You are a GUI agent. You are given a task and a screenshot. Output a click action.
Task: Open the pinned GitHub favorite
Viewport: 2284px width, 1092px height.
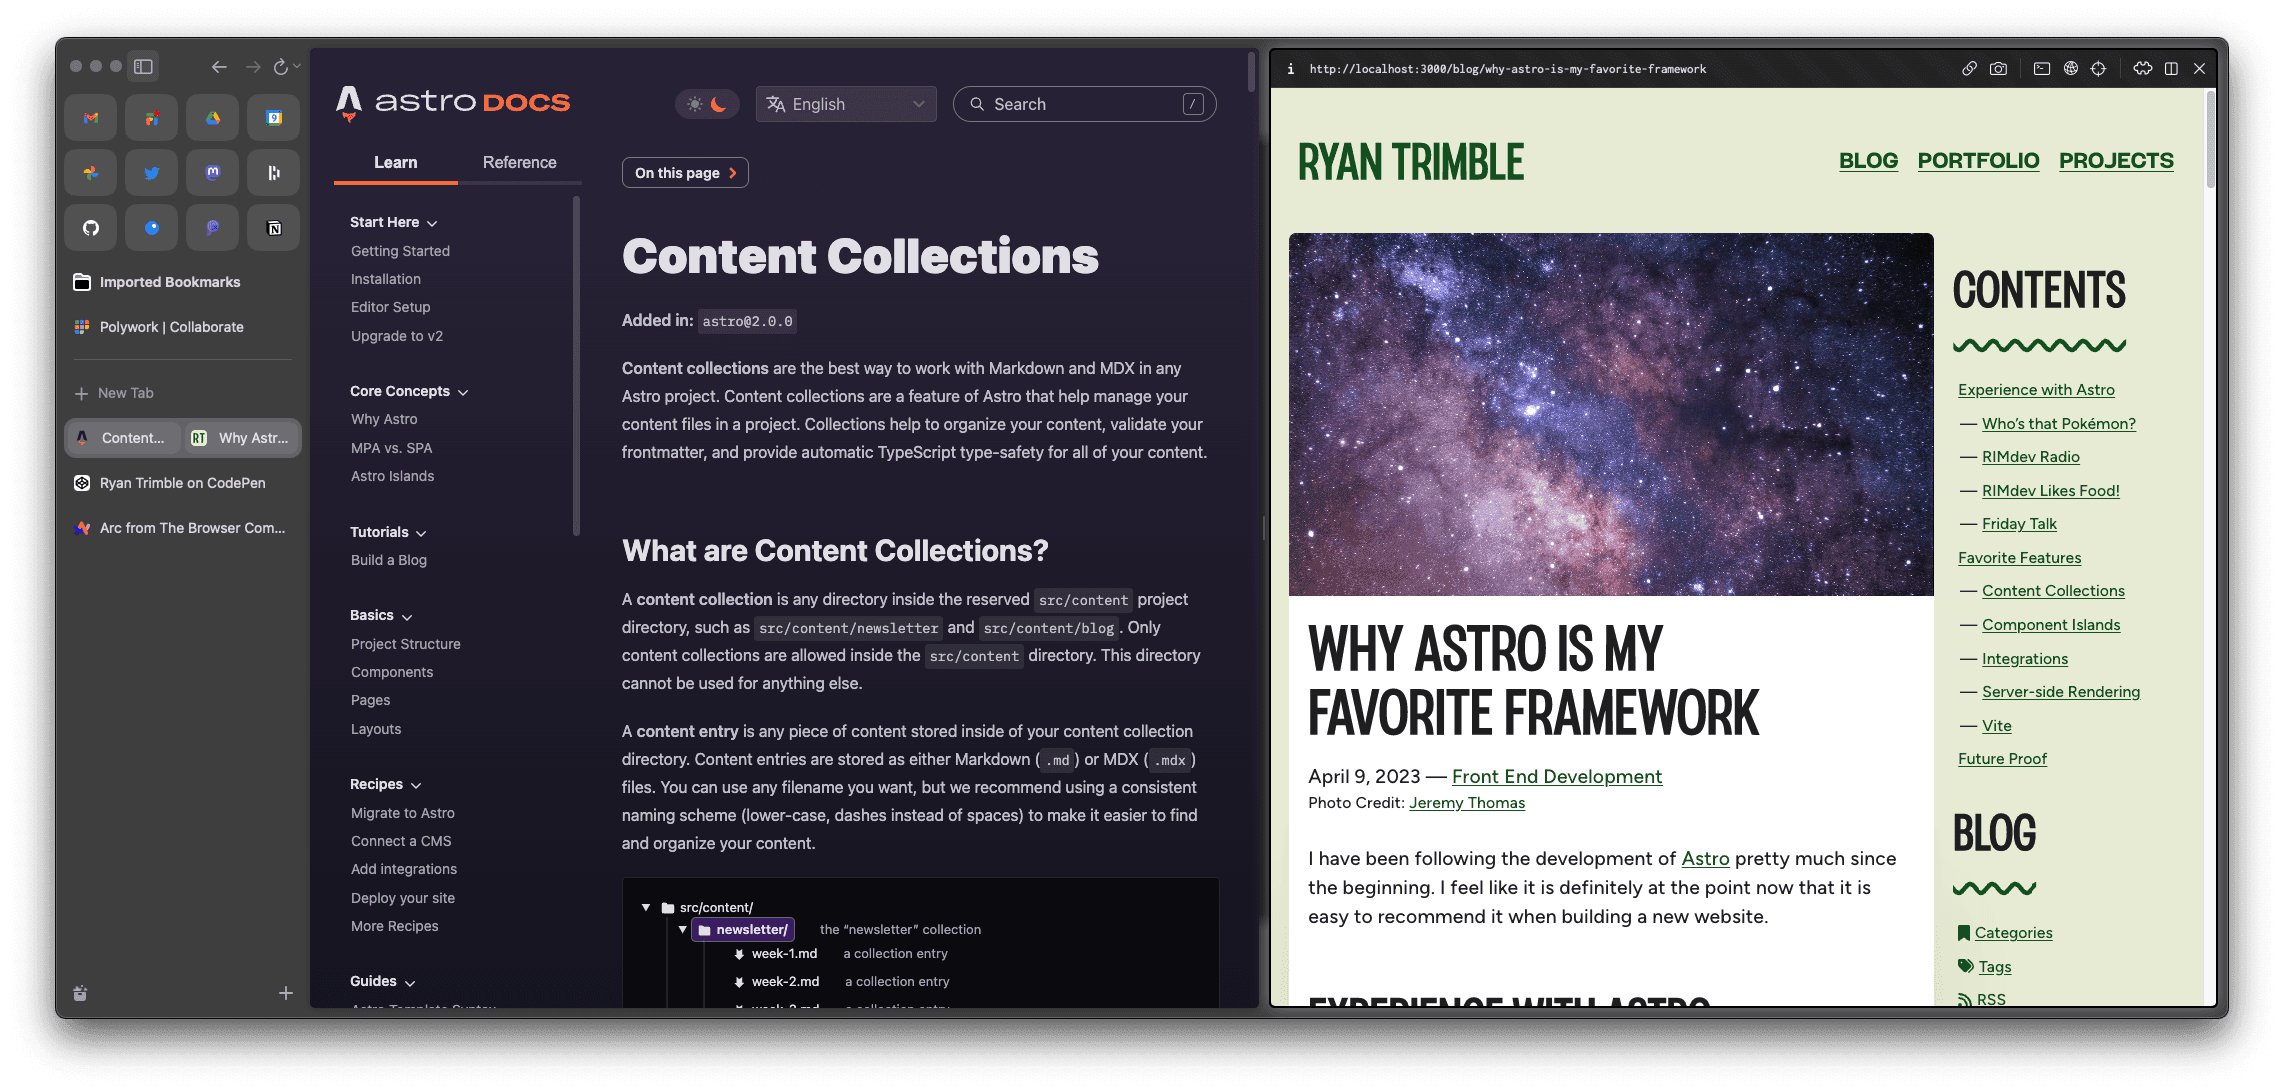point(91,228)
